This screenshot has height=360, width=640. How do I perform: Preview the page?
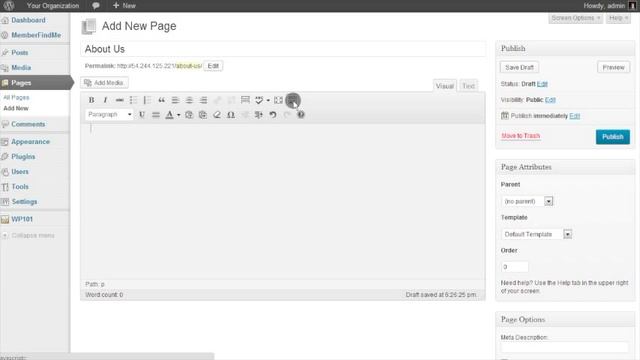pyautogui.click(x=613, y=67)
